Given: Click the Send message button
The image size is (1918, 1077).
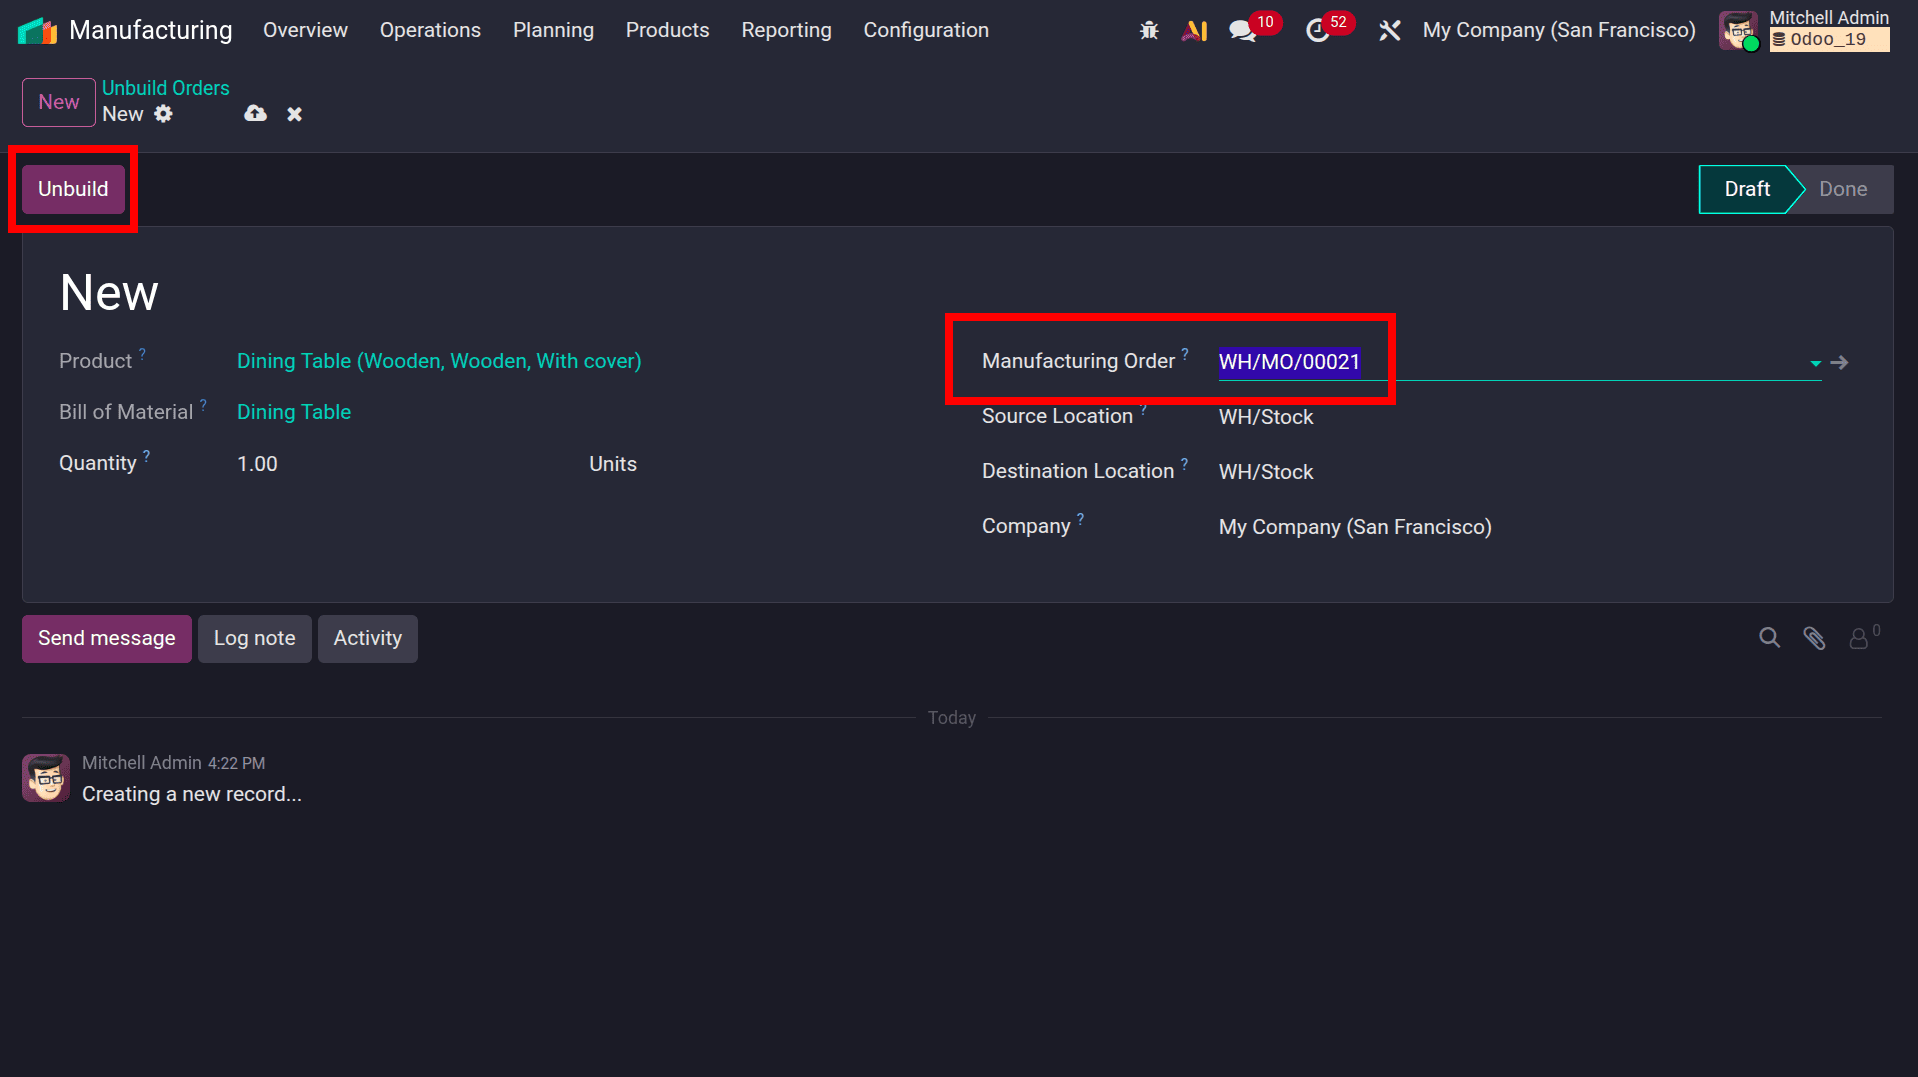Looking at the screenshot, I should [x=107, y=638].
